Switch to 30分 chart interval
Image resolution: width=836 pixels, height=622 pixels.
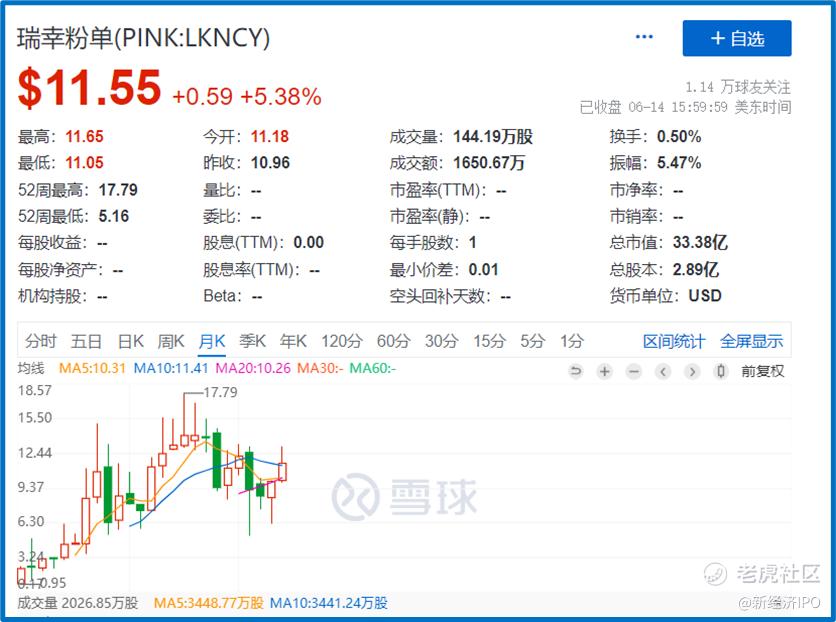(x=441, y=341)
